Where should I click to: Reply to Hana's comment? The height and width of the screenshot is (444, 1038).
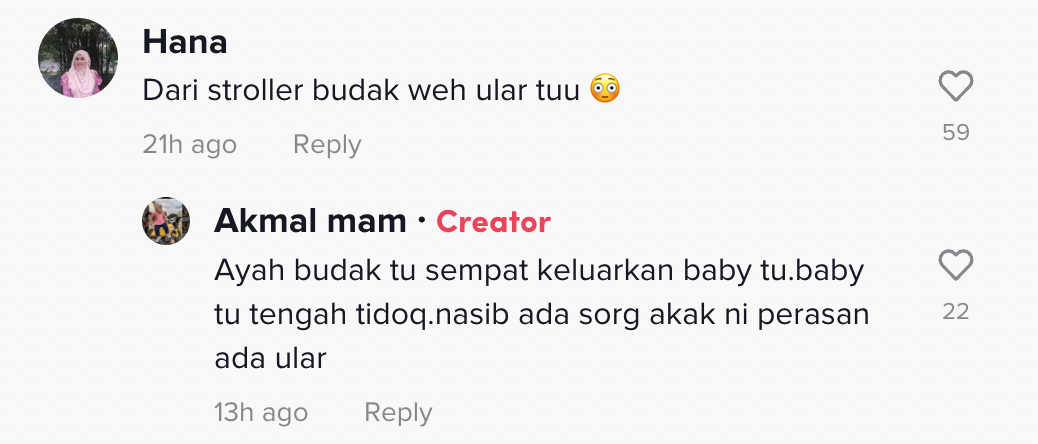(x=326, y=145)
